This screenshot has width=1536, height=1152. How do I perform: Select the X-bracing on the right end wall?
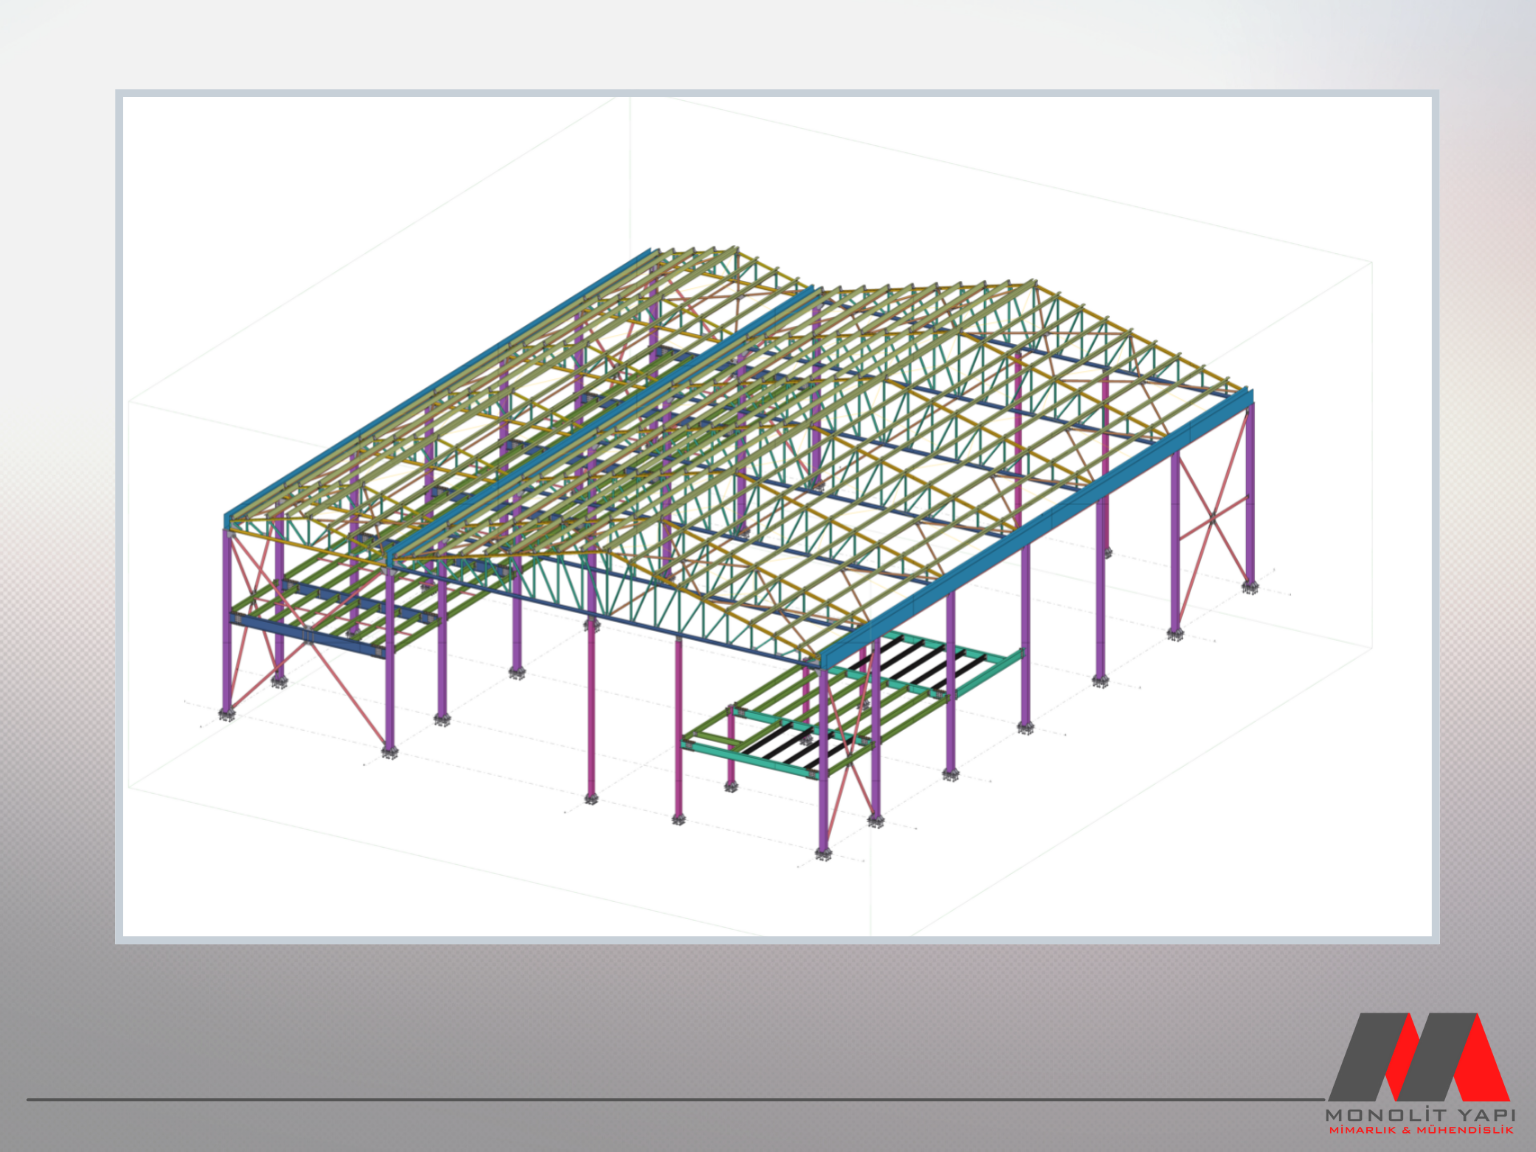coord(1212,518)
